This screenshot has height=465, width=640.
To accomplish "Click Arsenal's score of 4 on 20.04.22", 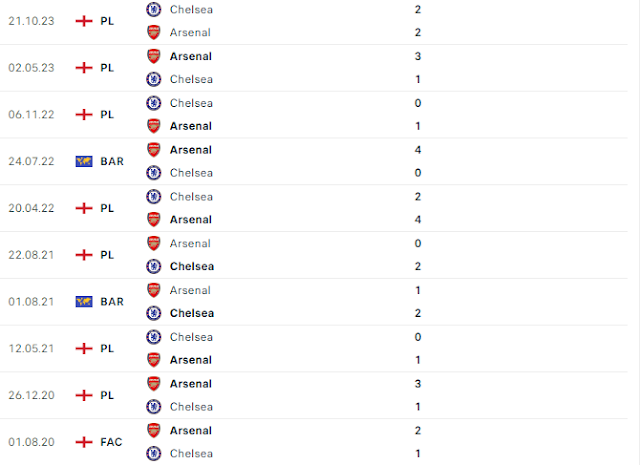I will (x=418, y=220).
